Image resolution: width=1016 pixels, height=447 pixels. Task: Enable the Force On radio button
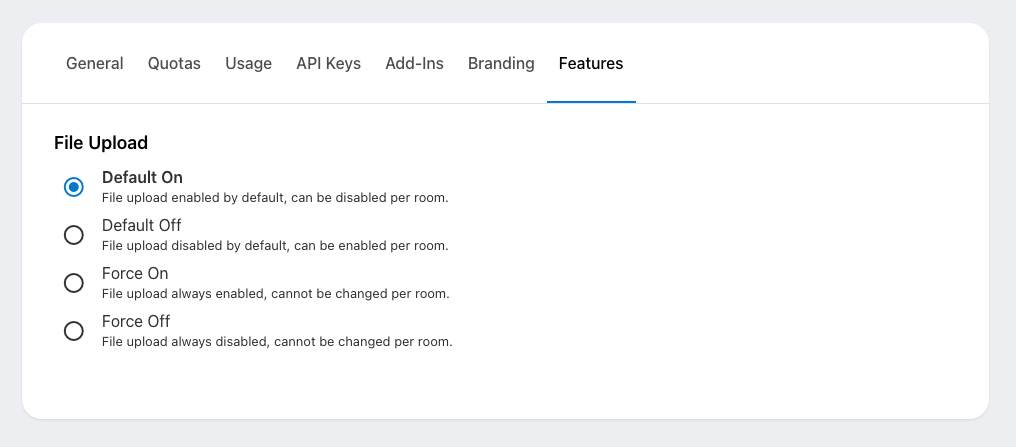click(x=73, y=283)
